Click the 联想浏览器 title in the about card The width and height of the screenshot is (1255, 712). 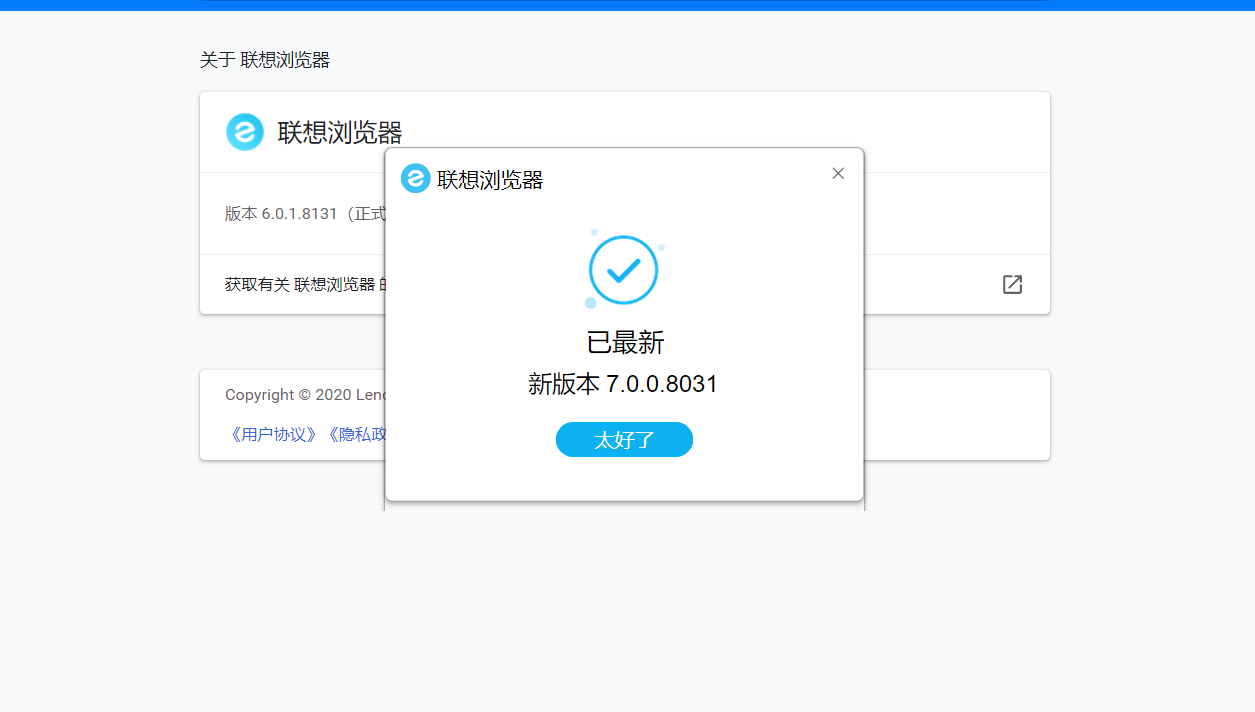(340, 132)
